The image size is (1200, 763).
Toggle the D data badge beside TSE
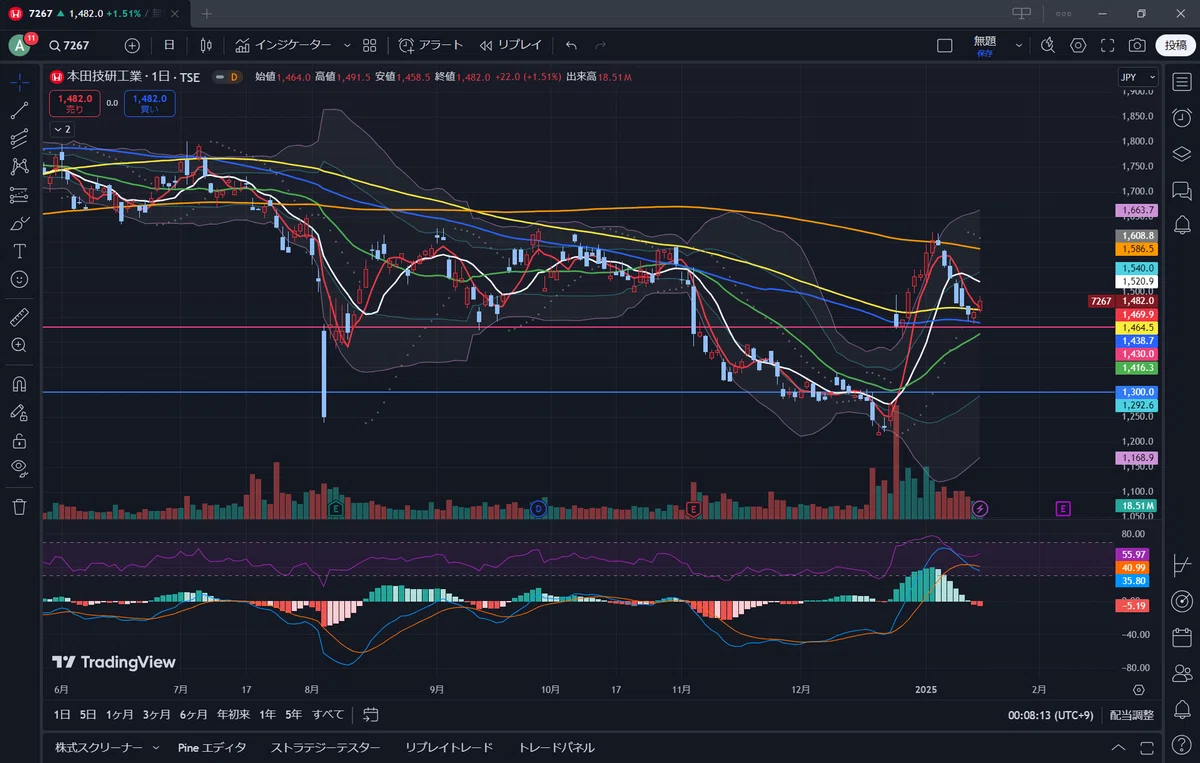coord(234,77)
